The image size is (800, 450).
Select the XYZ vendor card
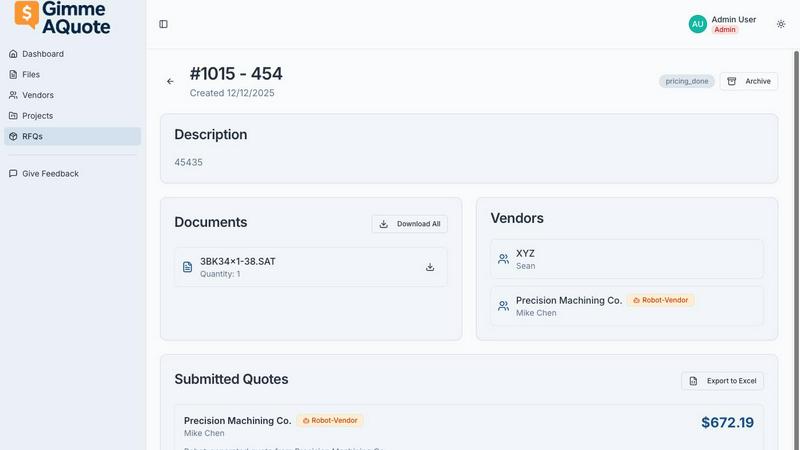[x=627, y=259]
